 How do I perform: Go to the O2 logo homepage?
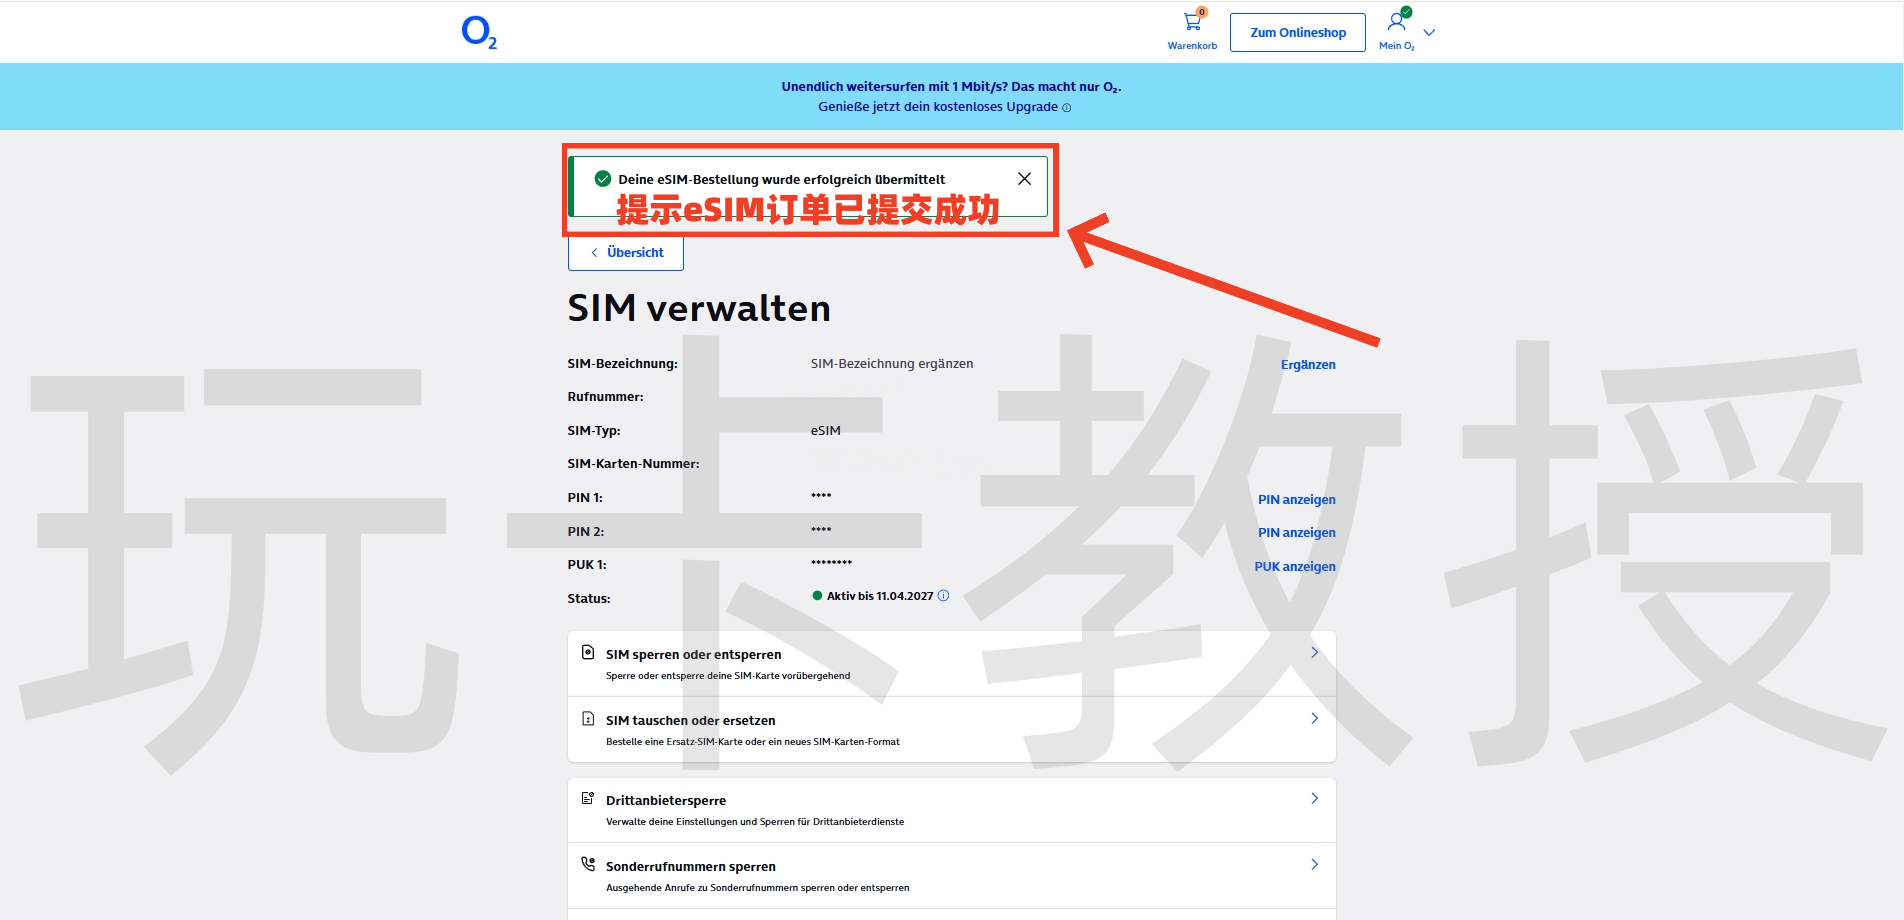click(479, 32)
